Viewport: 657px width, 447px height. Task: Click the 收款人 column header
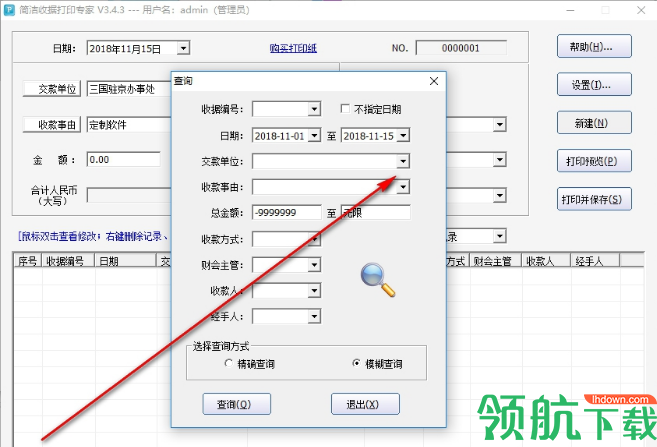click(x=546, y=261)
